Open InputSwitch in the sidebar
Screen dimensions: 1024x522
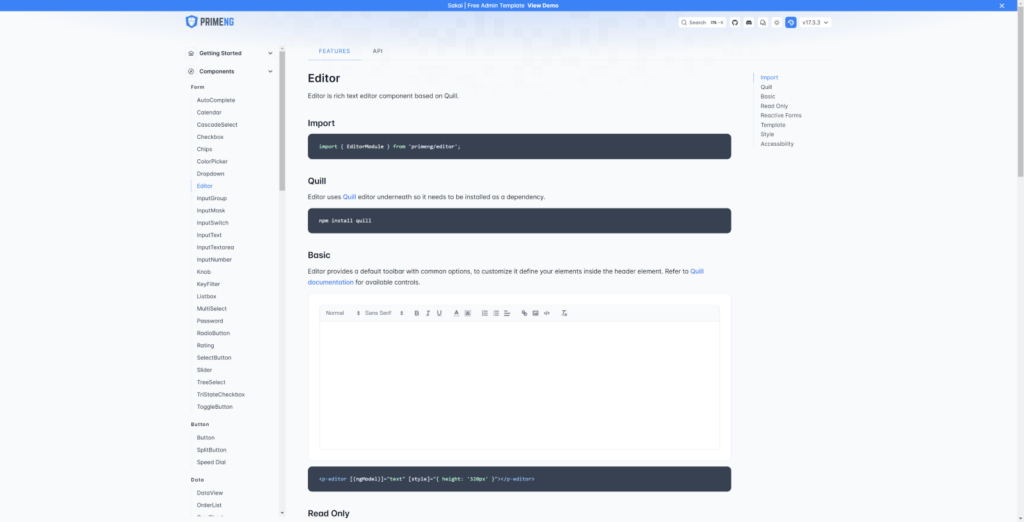(x=212, y=223)
